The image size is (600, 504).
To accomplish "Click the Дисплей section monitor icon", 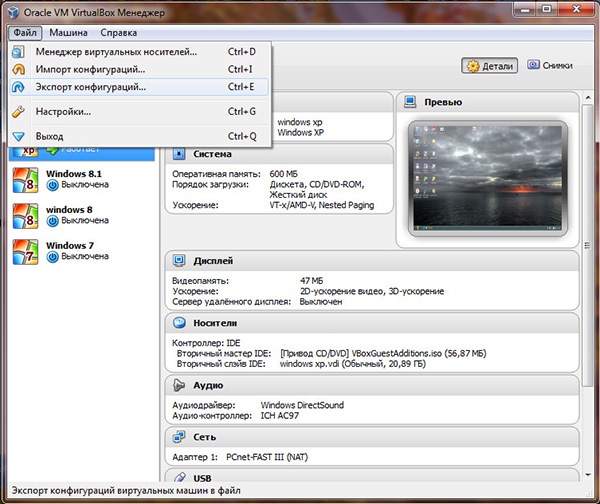I will (178, 262).
